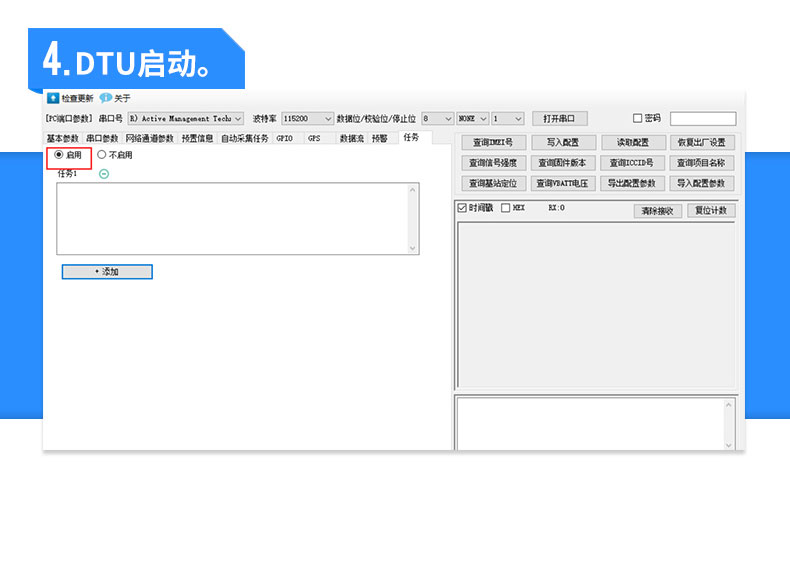
Task: Expand the parity dropdown showing NONE
Action: tap(472, 118)
